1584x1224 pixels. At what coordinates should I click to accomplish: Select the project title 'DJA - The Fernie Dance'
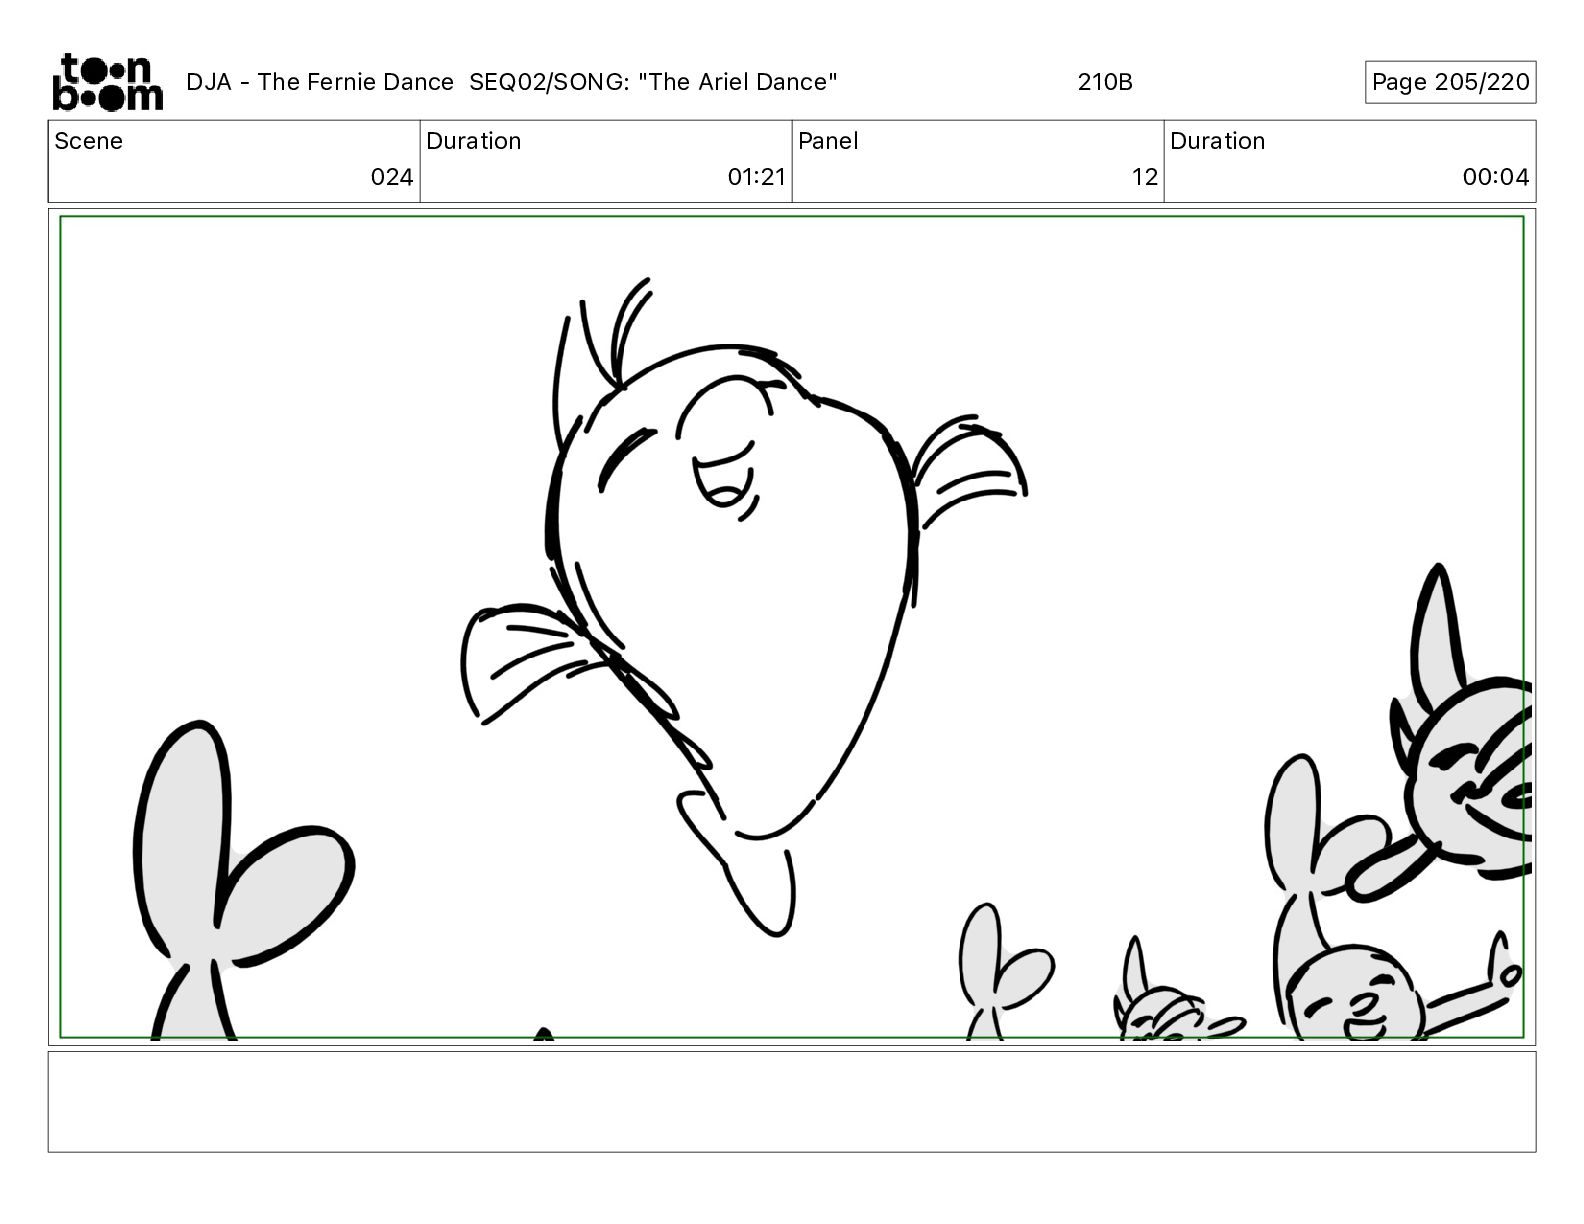coord(320,82)
